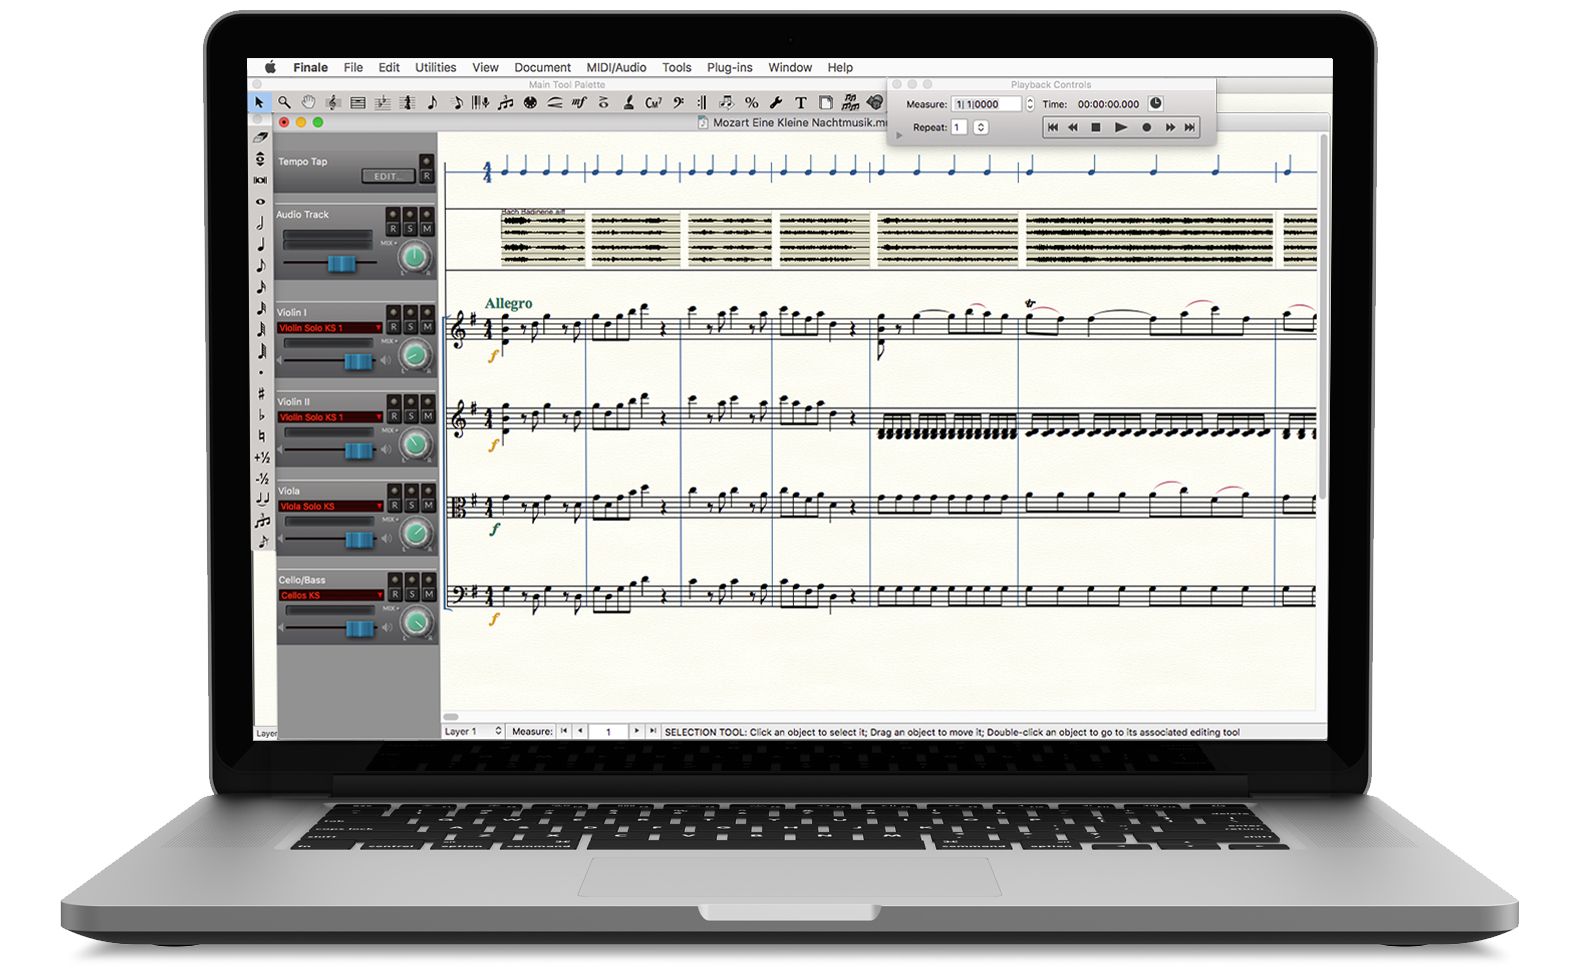
Task: Open Violin I instrument sound dropdown
Action: 330,328
